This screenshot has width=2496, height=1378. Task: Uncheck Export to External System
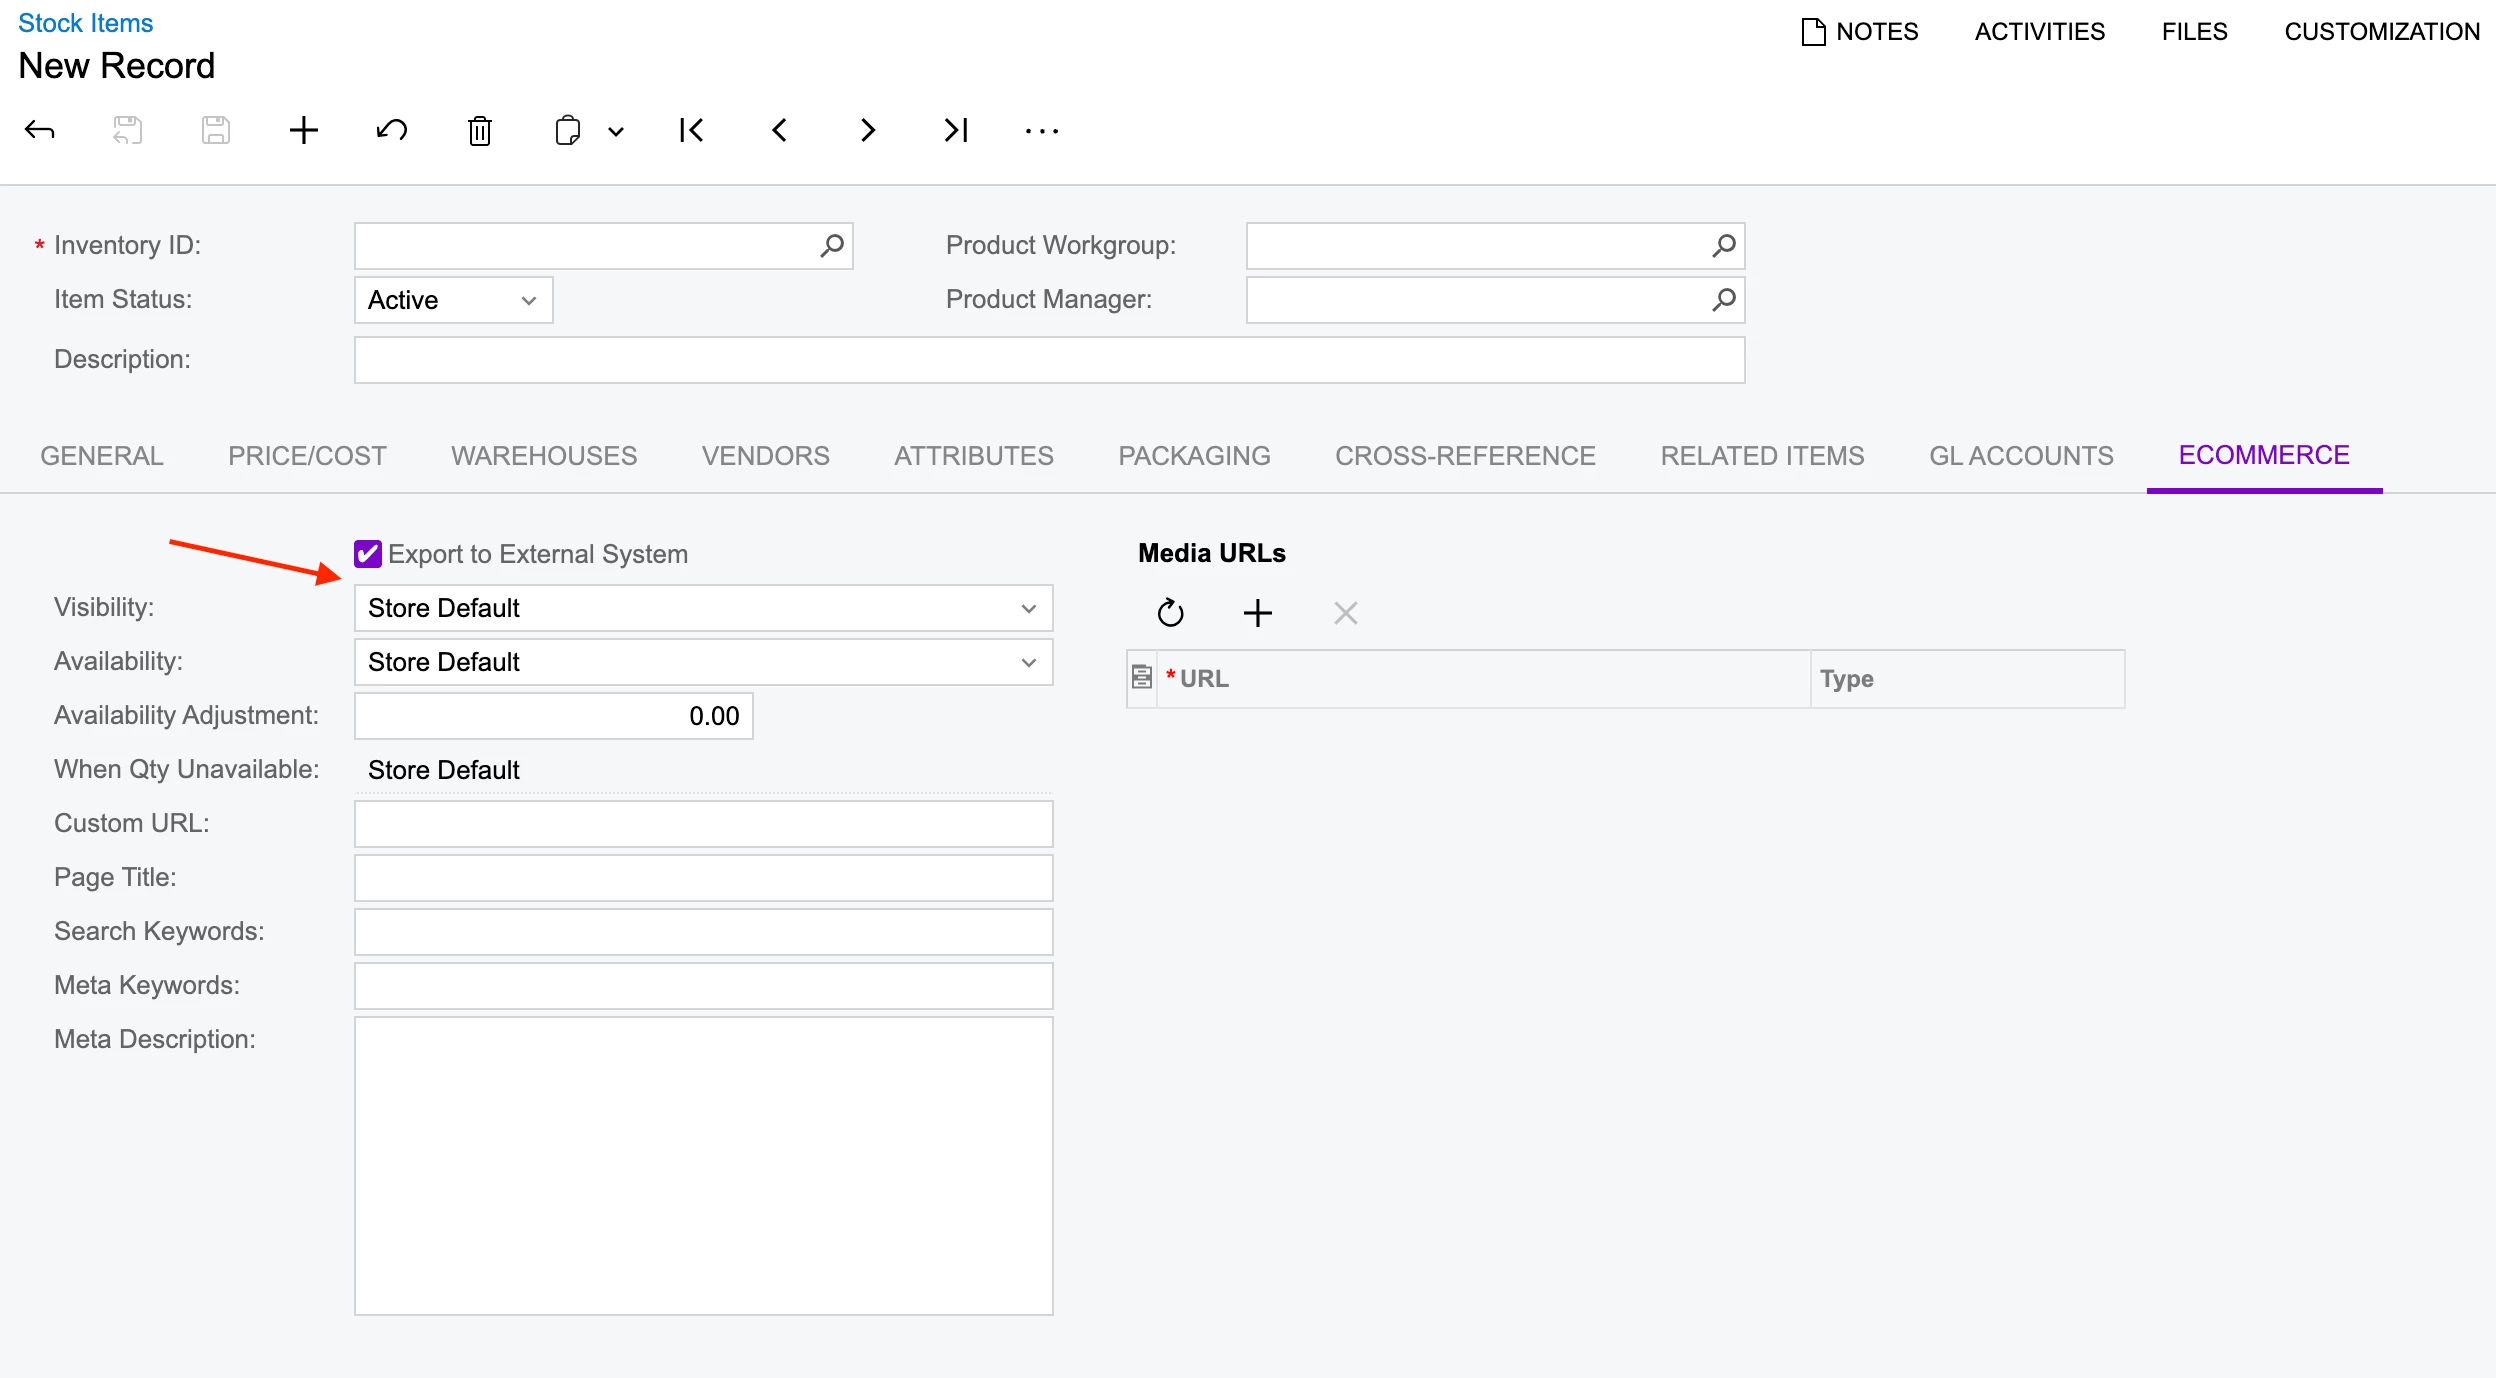(368, 553)
